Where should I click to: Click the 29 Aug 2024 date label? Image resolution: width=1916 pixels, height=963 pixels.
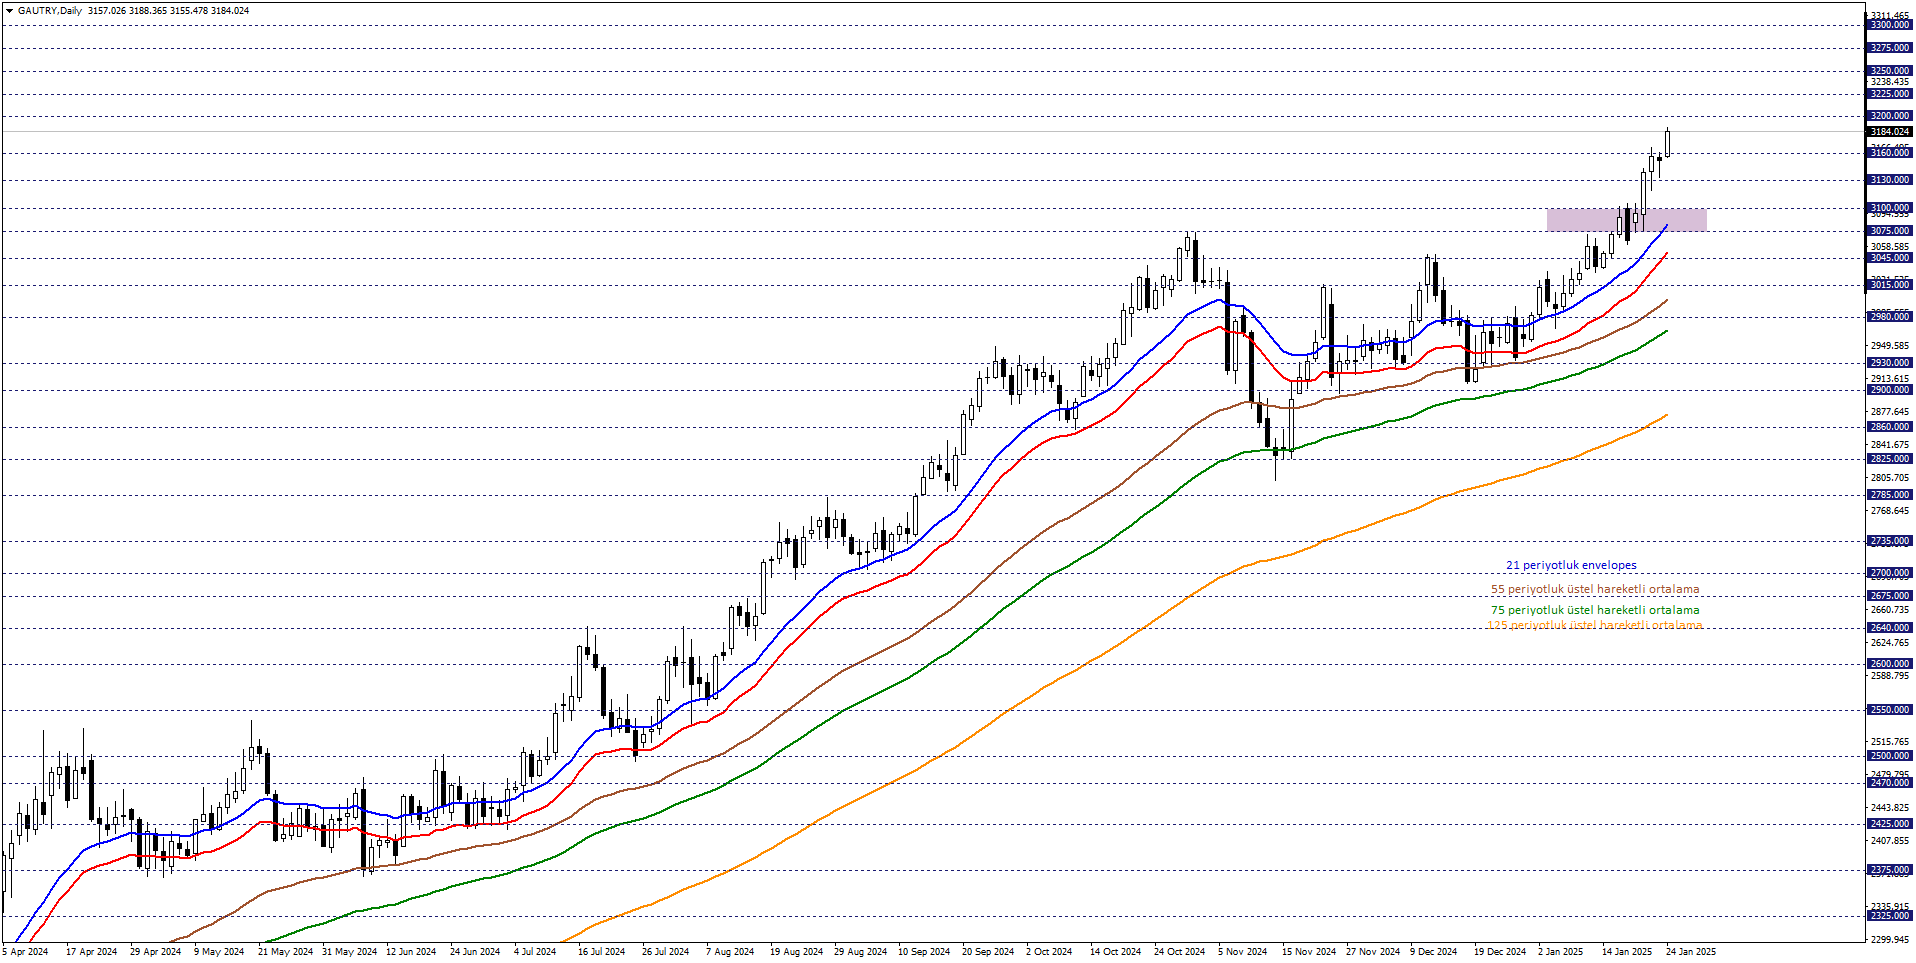[860, 952]
